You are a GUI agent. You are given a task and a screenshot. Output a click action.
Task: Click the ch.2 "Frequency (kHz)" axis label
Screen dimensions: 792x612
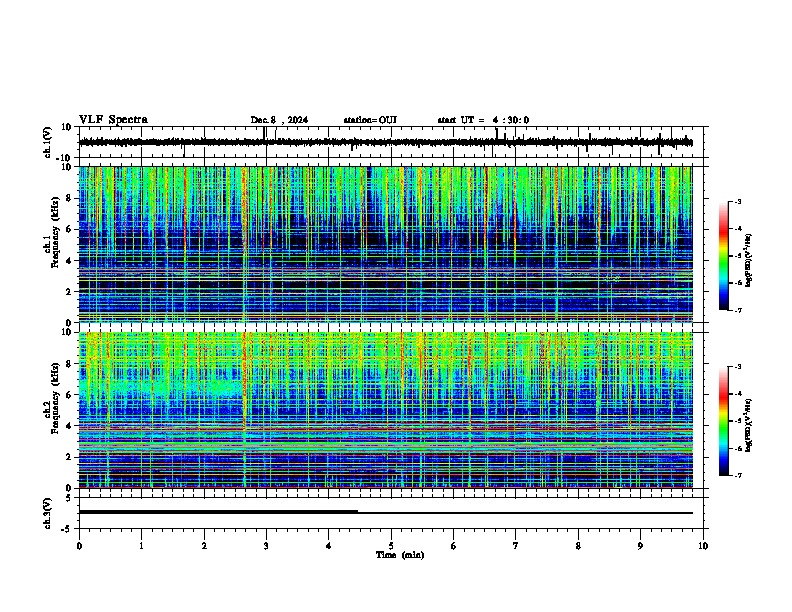[55, 398]
